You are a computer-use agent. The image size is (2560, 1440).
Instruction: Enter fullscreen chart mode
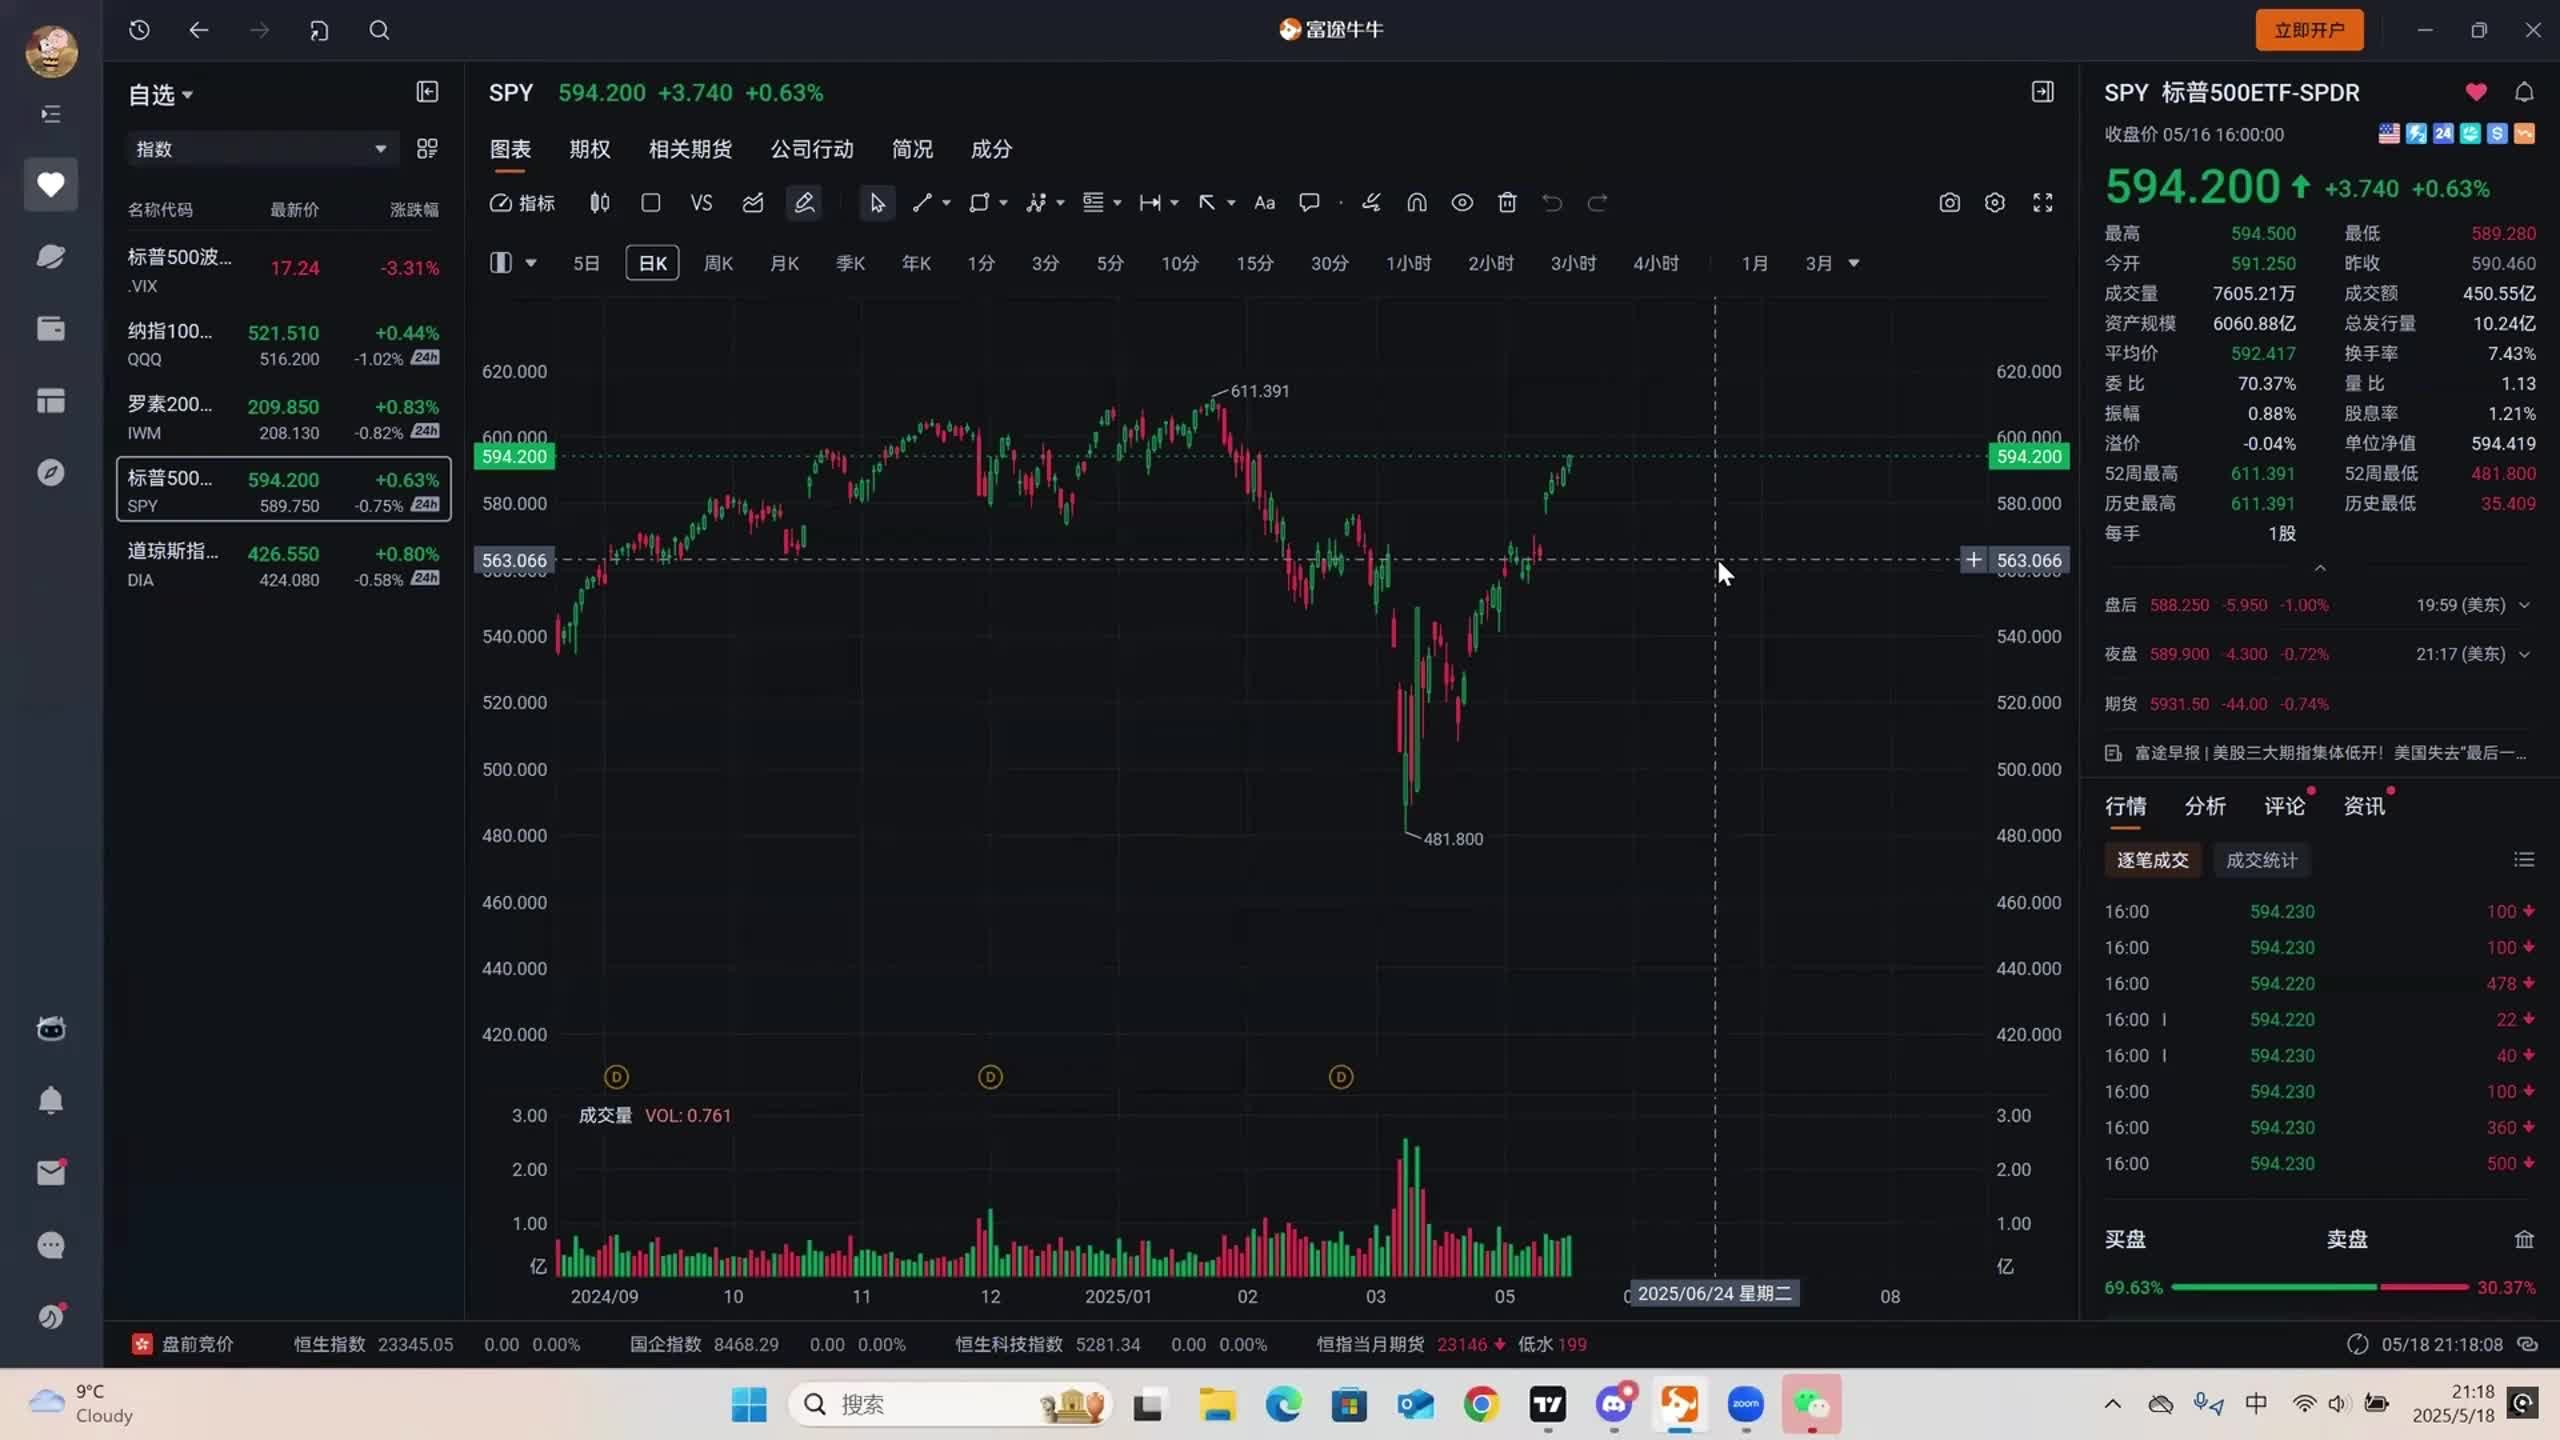pyautogui.click(x=2043, y=203)
